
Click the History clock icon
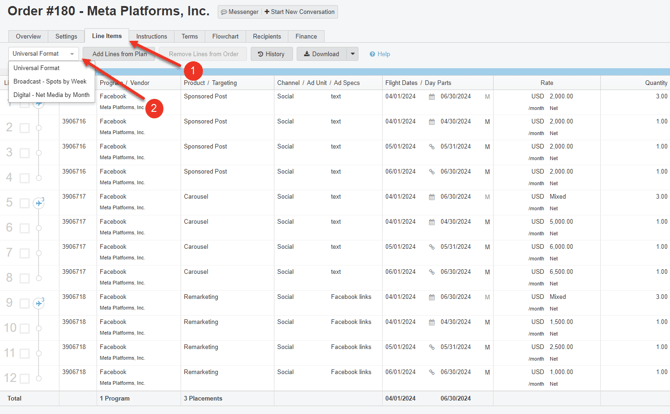pos(260,54)
